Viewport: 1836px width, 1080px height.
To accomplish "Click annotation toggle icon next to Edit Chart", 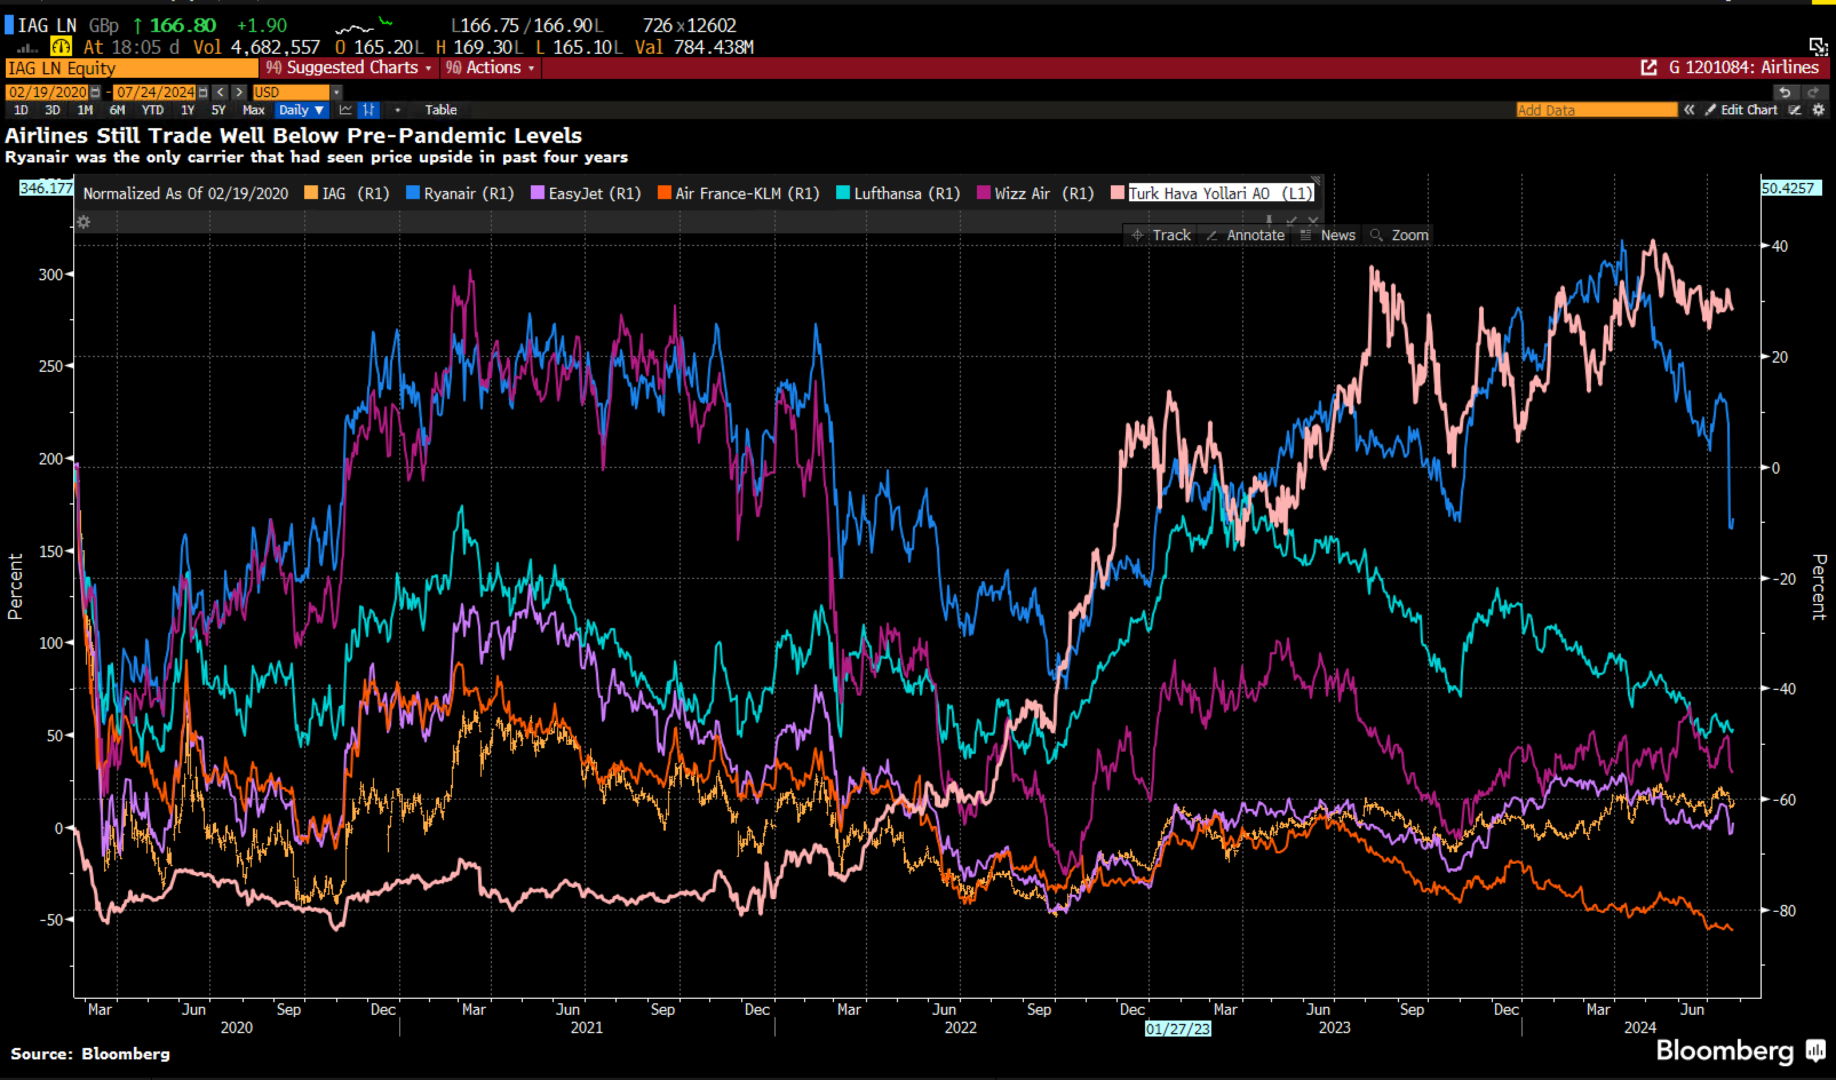I will [1795, 110].
